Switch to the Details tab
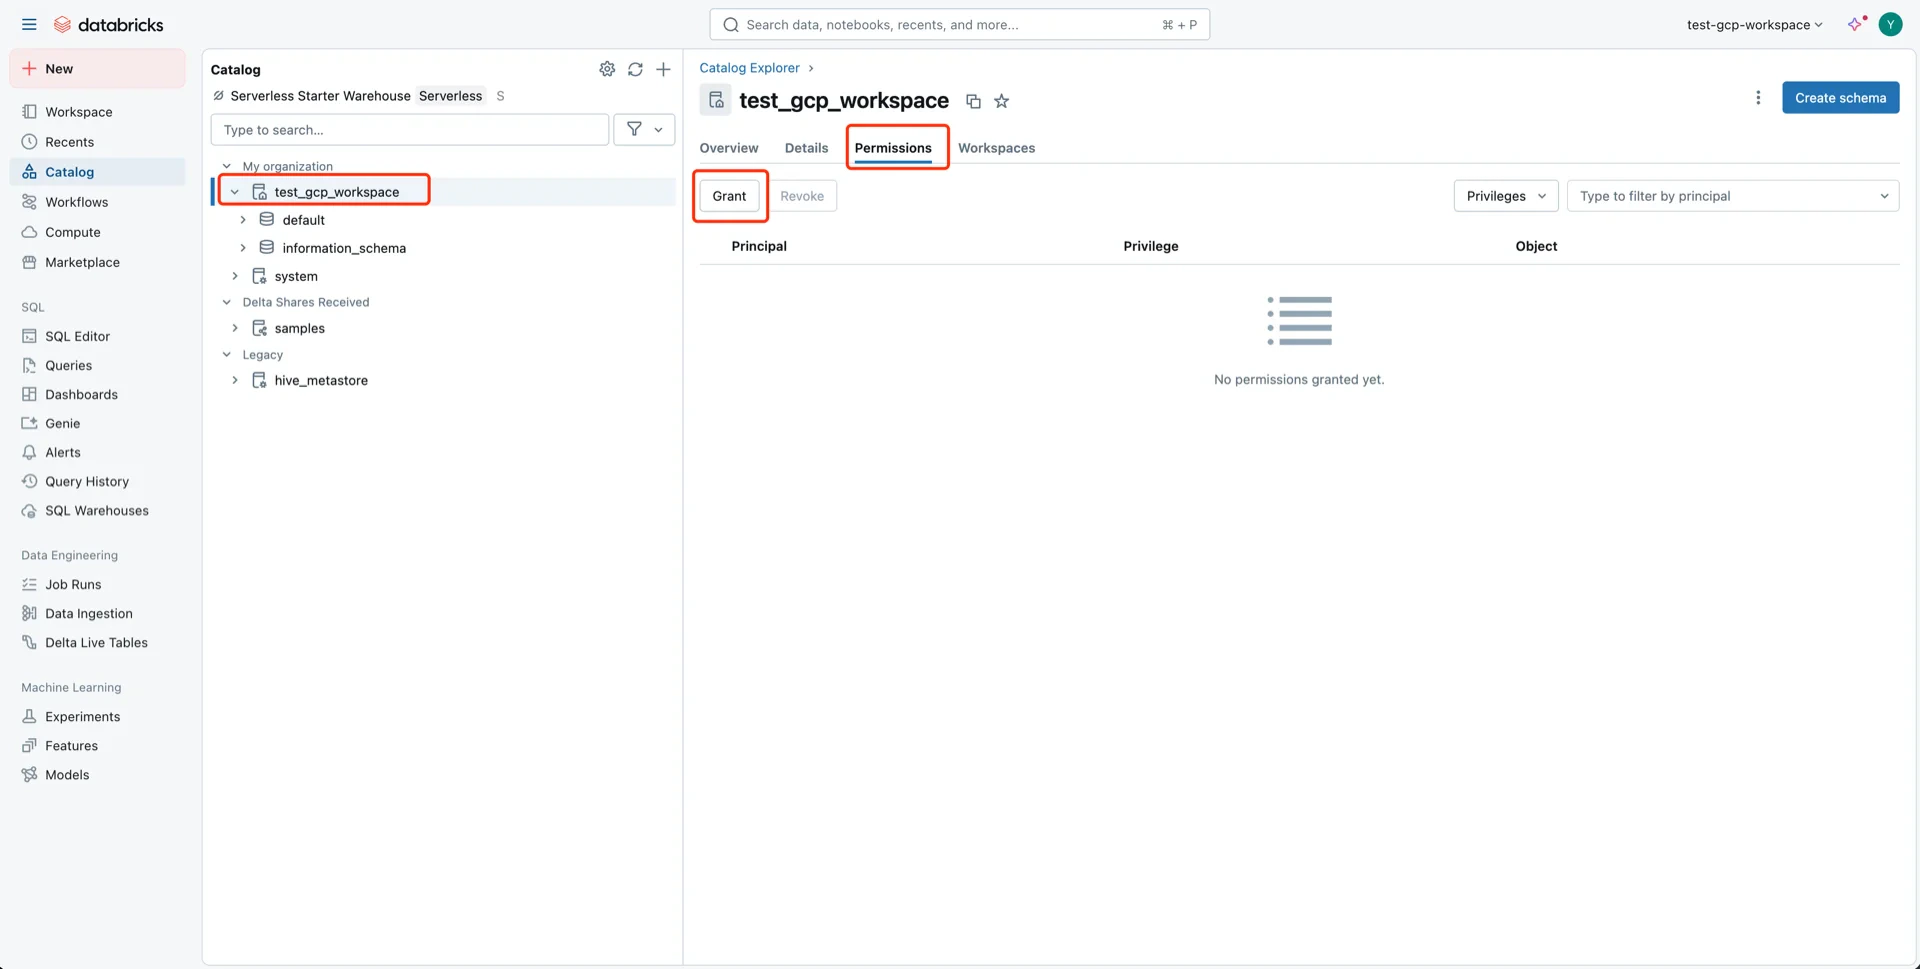The image size is (1920, 969). [x=806, y=148]
